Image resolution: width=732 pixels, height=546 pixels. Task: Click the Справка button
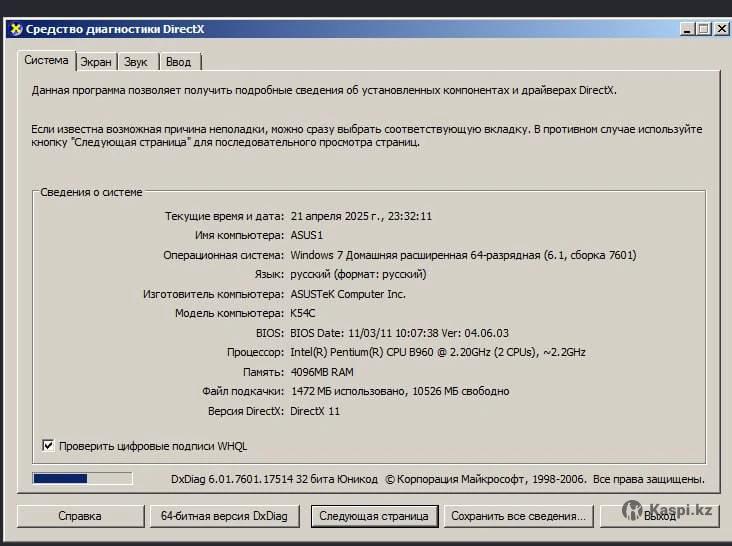coord(80,516)
